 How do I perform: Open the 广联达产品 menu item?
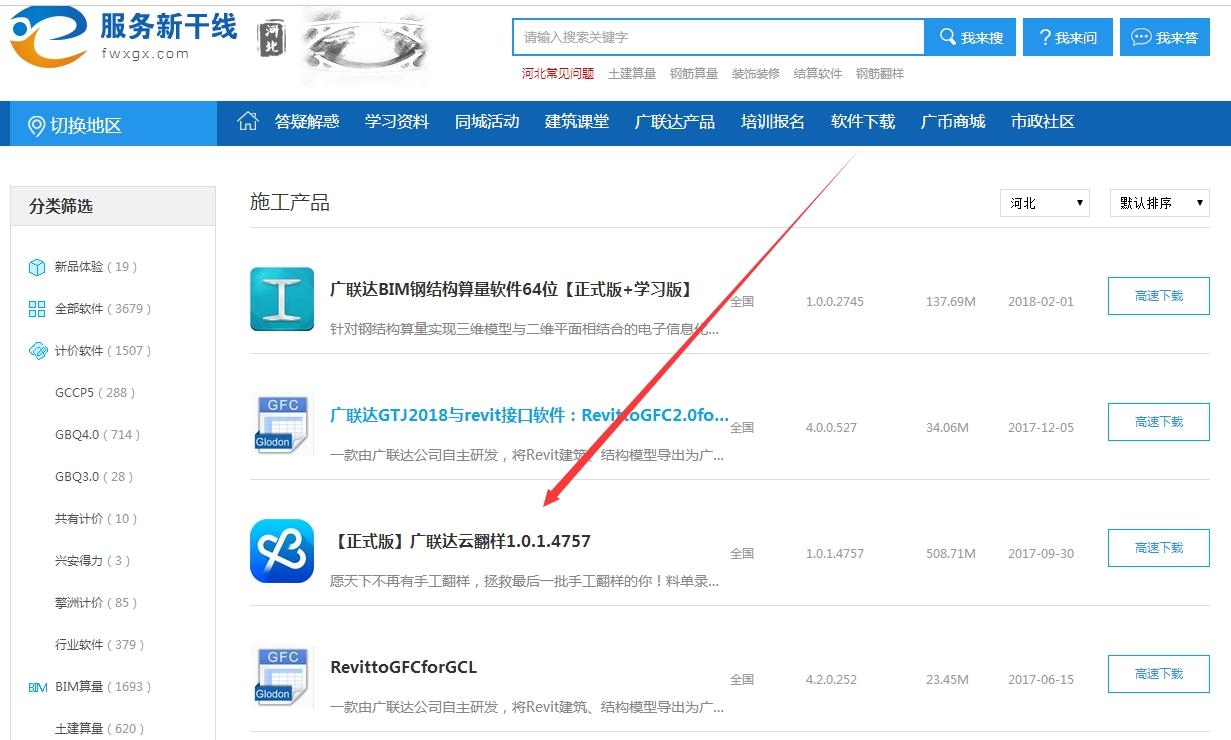click(675, 121)
